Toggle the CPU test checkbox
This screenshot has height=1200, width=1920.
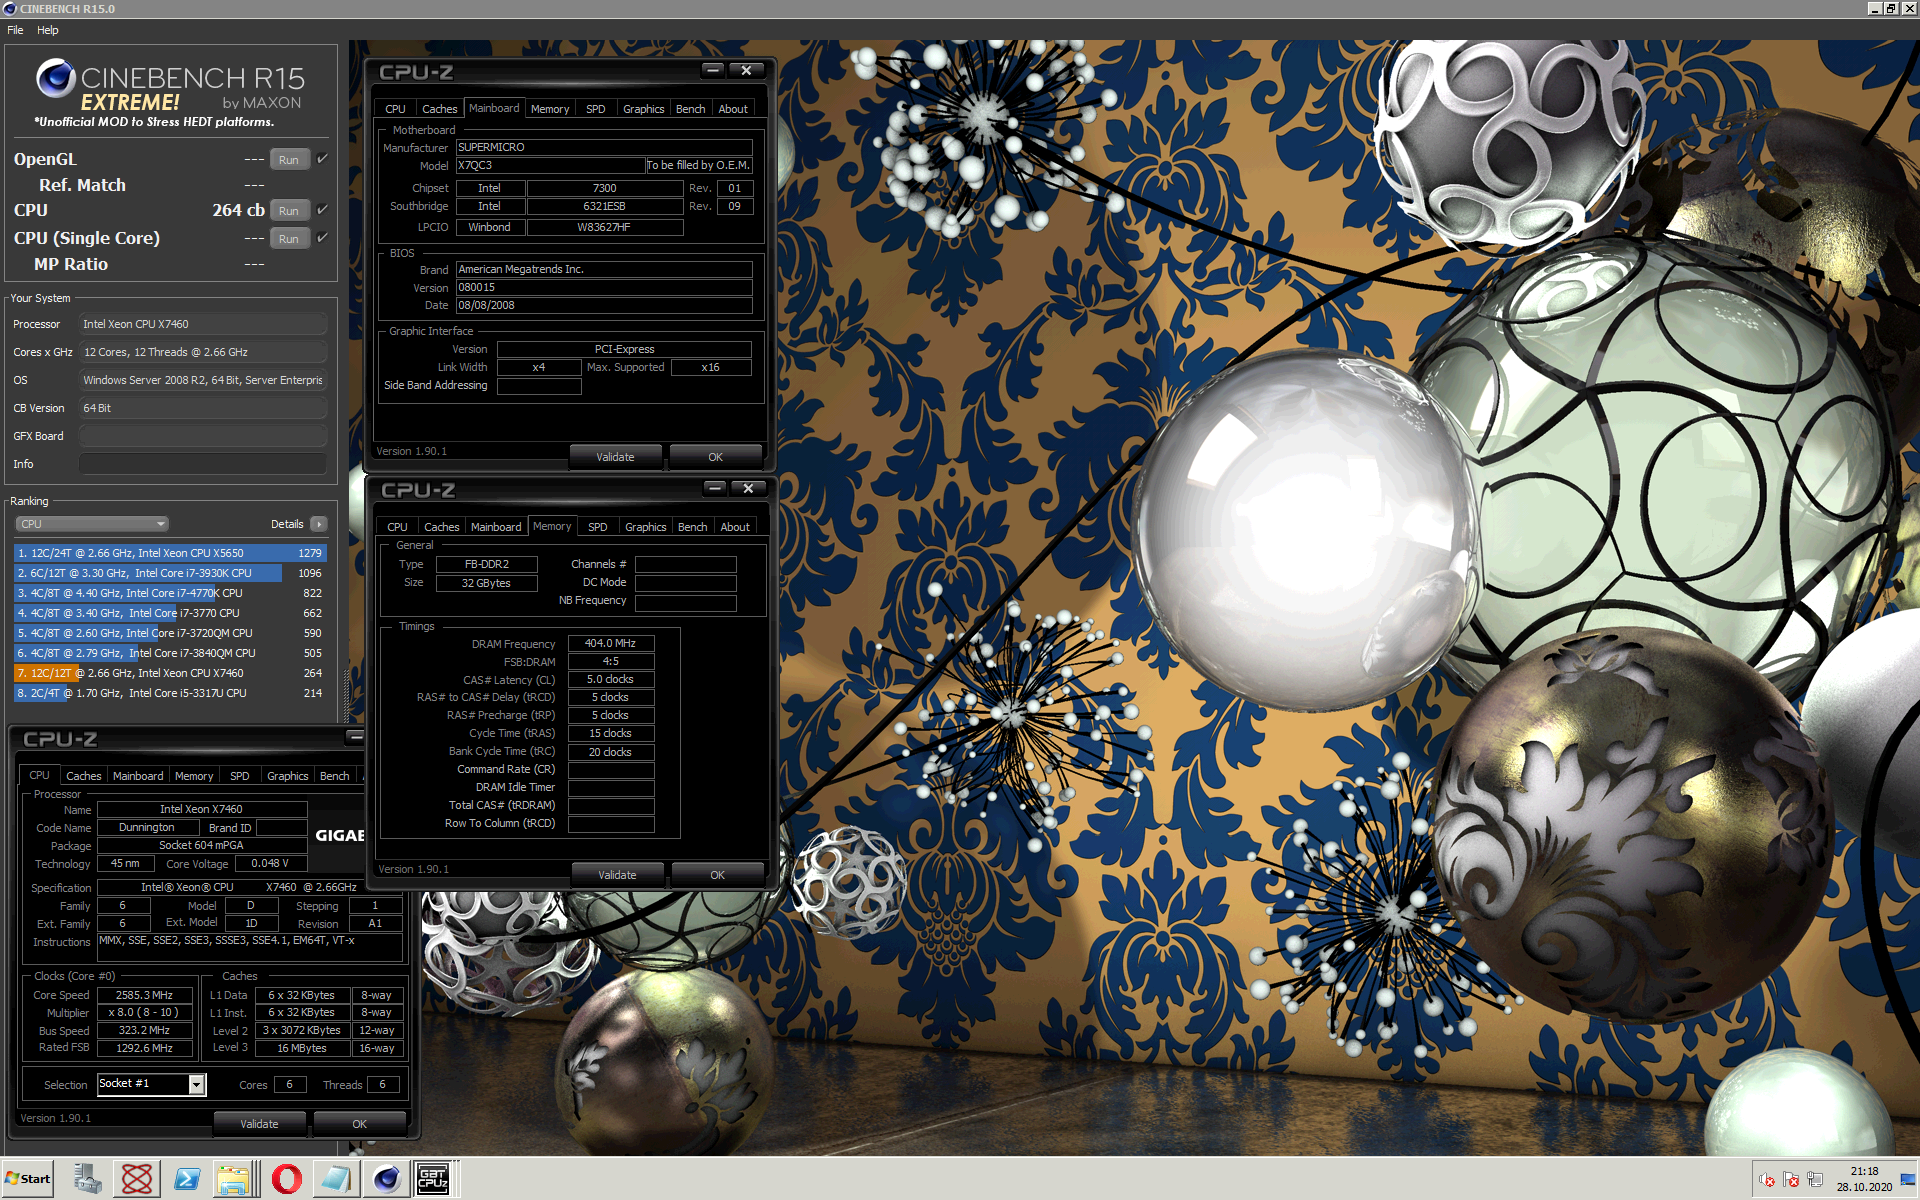click(x=322, y=210)
